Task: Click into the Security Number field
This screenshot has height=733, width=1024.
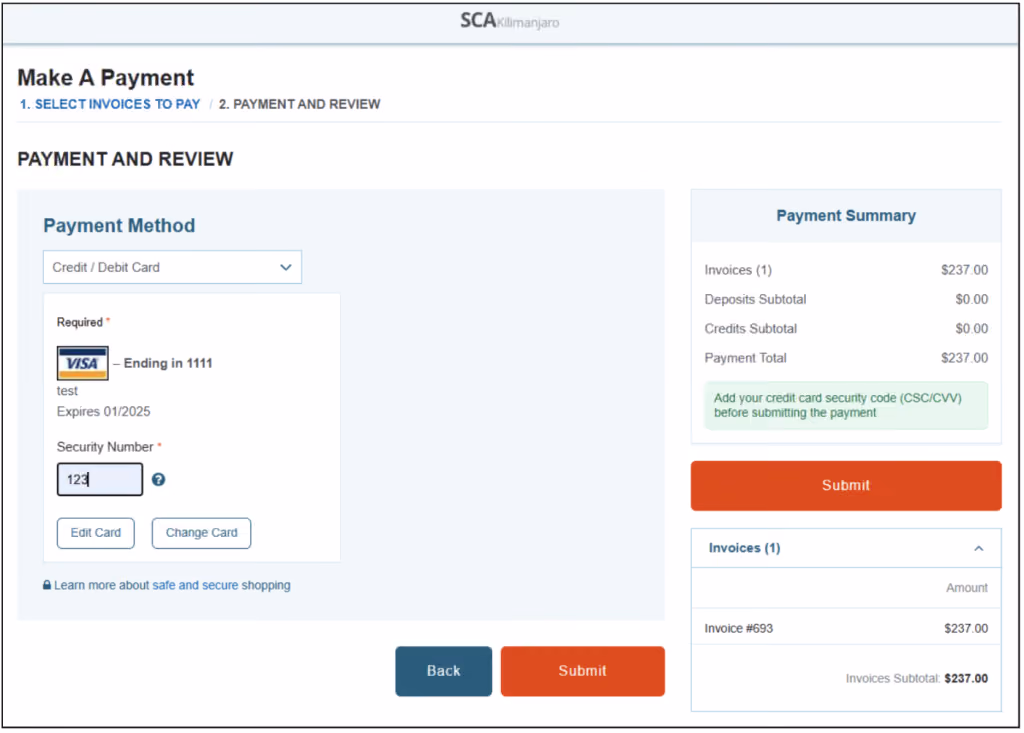Action: (x=99, y=480)
